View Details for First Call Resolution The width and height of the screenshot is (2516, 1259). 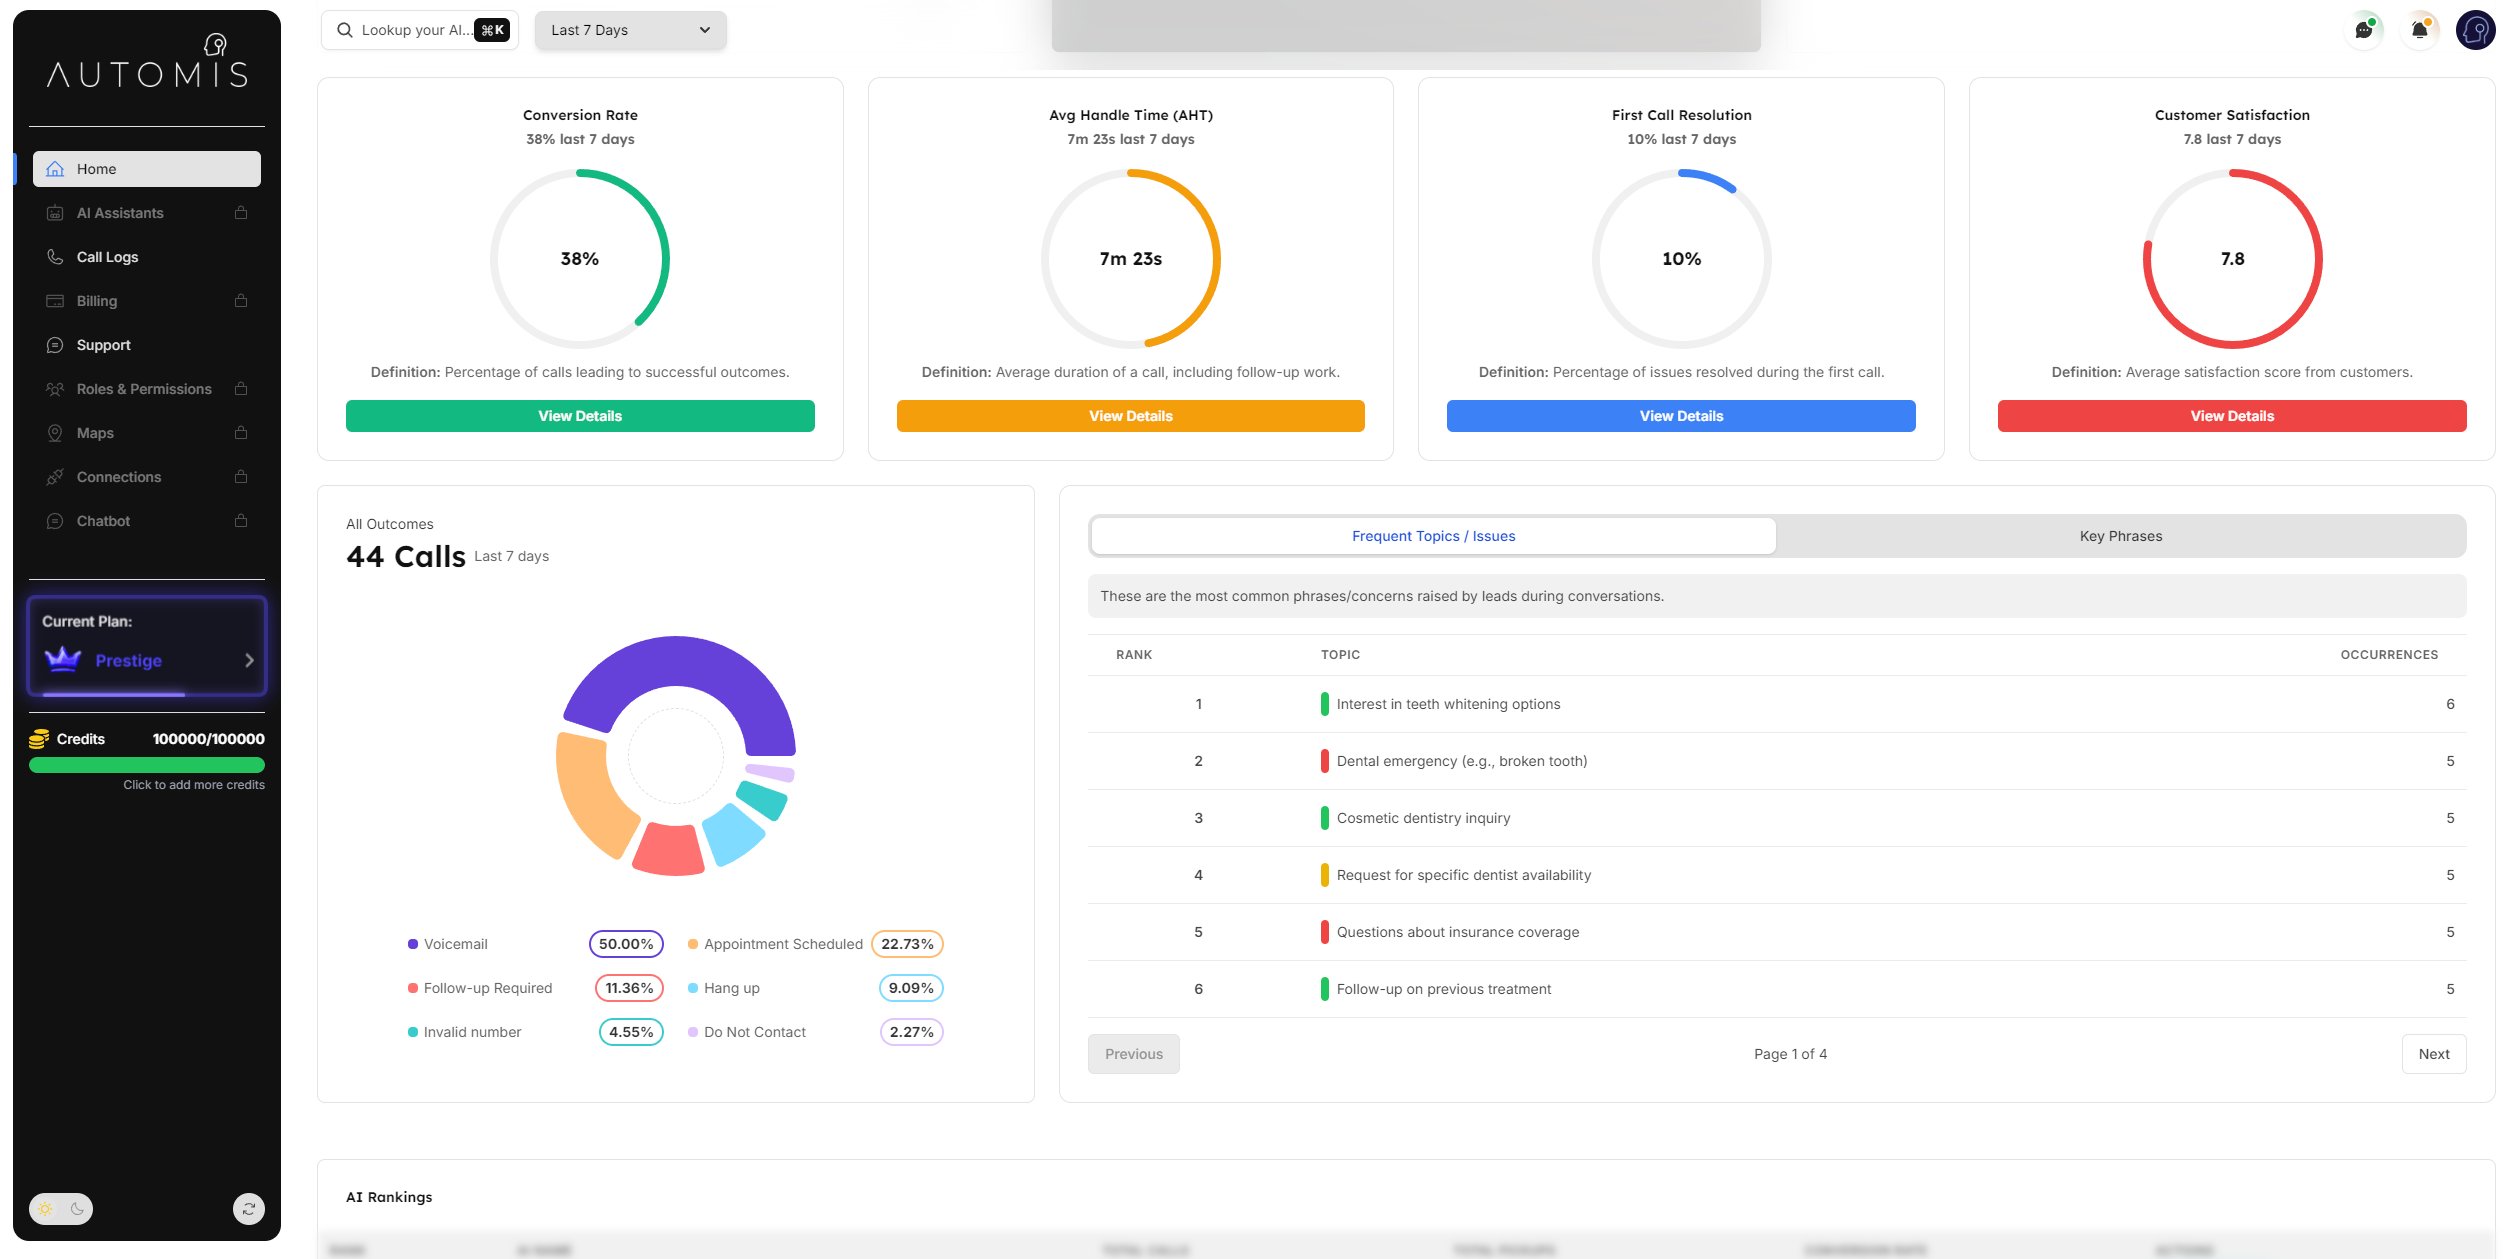pyautogui.click(x=1681, y=416)
